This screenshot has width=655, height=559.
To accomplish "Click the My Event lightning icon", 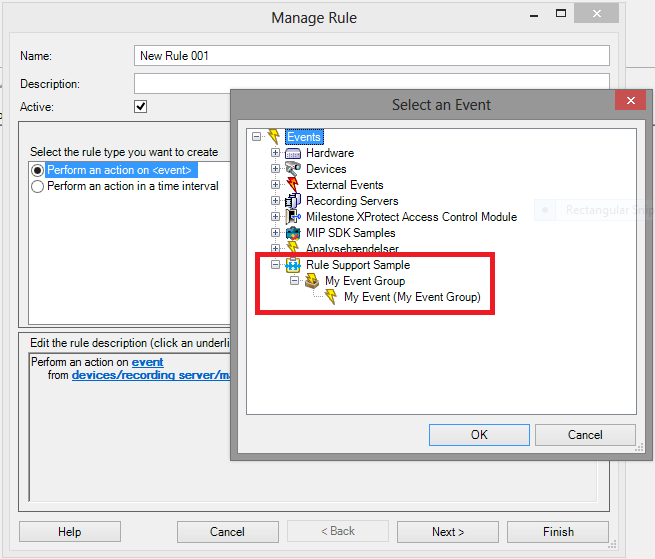I will pyautogui.click(x=331, y=297).
